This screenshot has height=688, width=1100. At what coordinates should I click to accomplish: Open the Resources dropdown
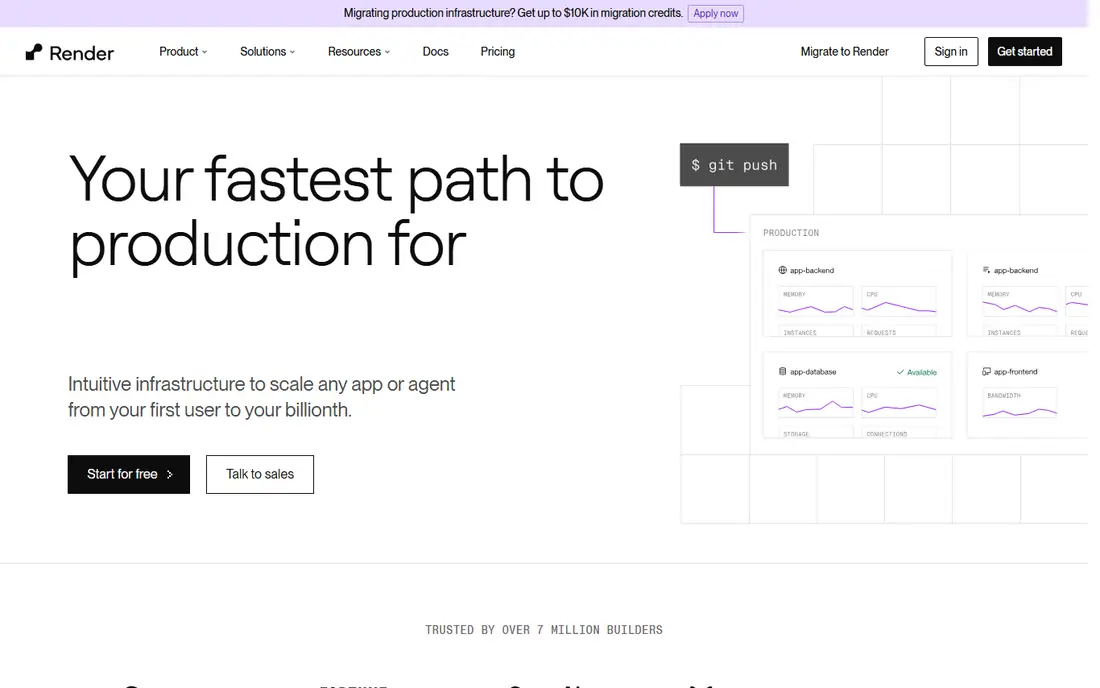click(358, 52)
